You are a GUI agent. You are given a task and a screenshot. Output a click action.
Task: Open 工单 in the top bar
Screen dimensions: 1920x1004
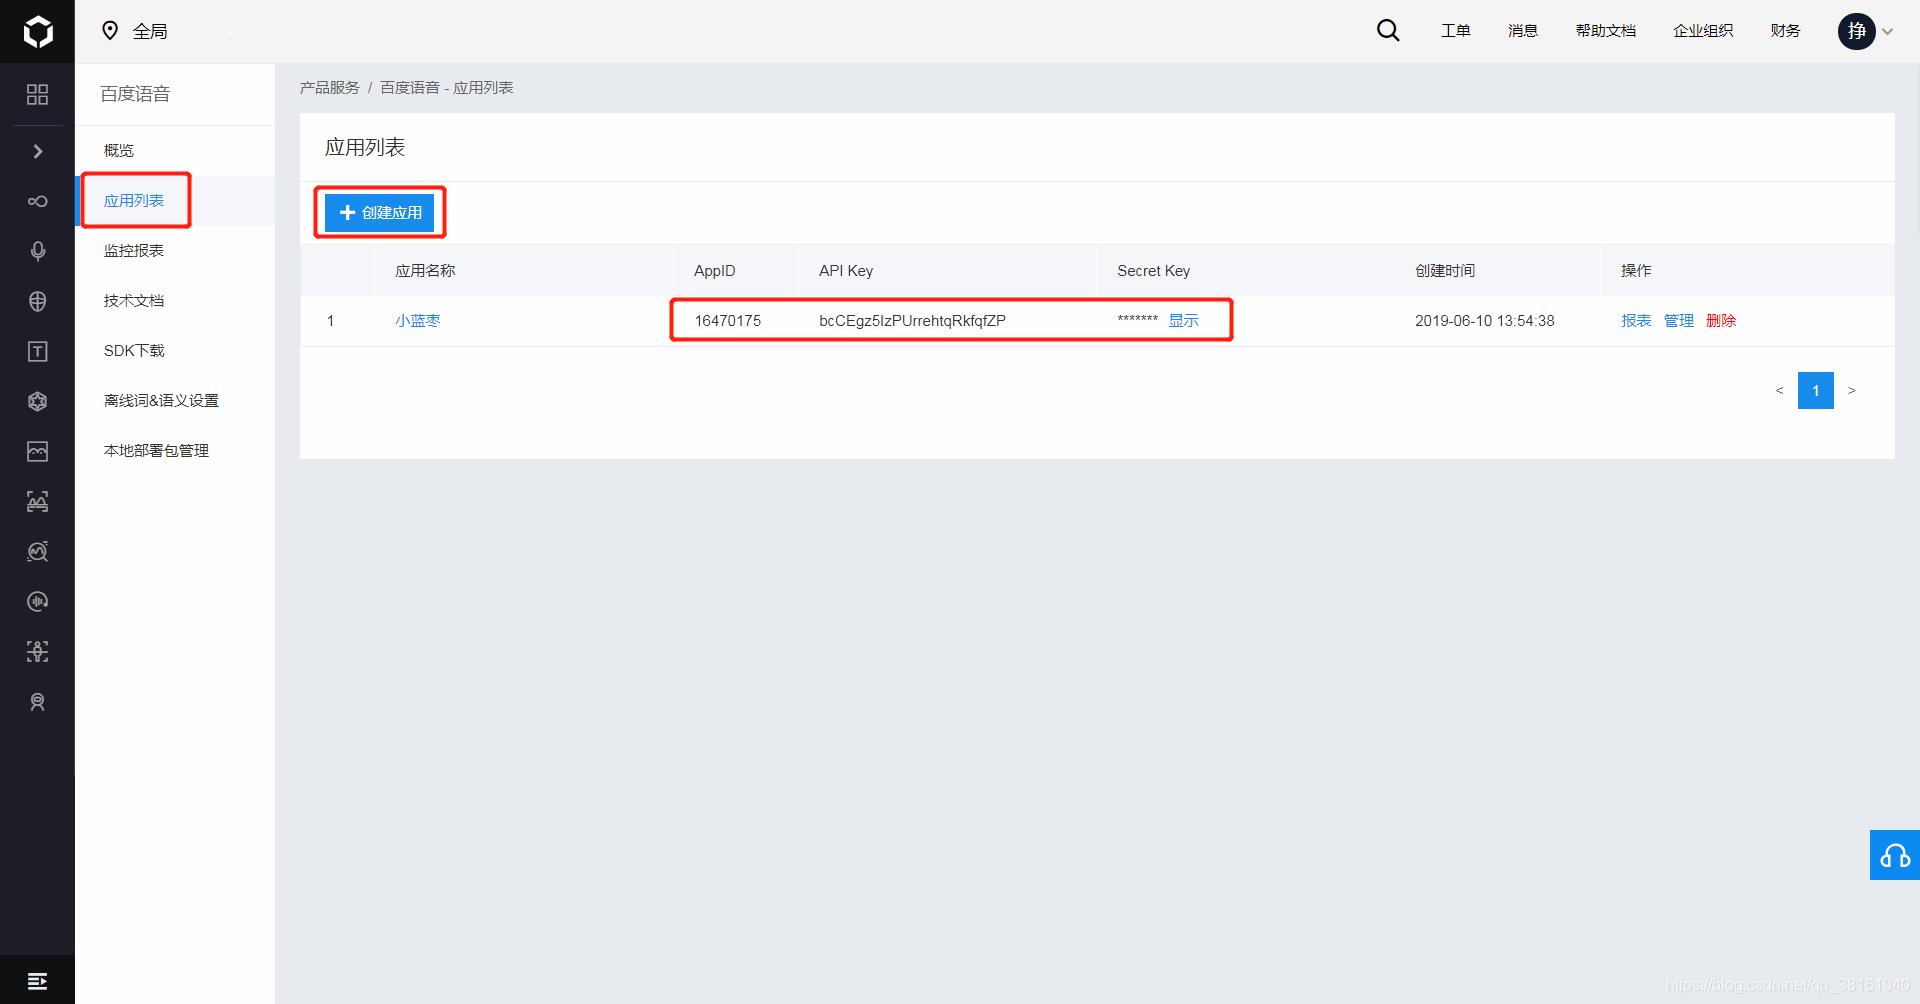coord(1455,31)
